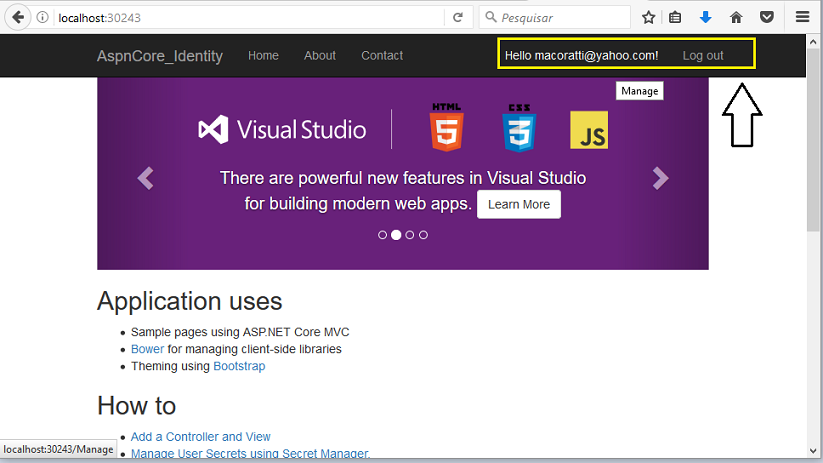The image size is (823, 463).
Task: Click the Visual Studio logo in carousel
Action: (282, 130)
